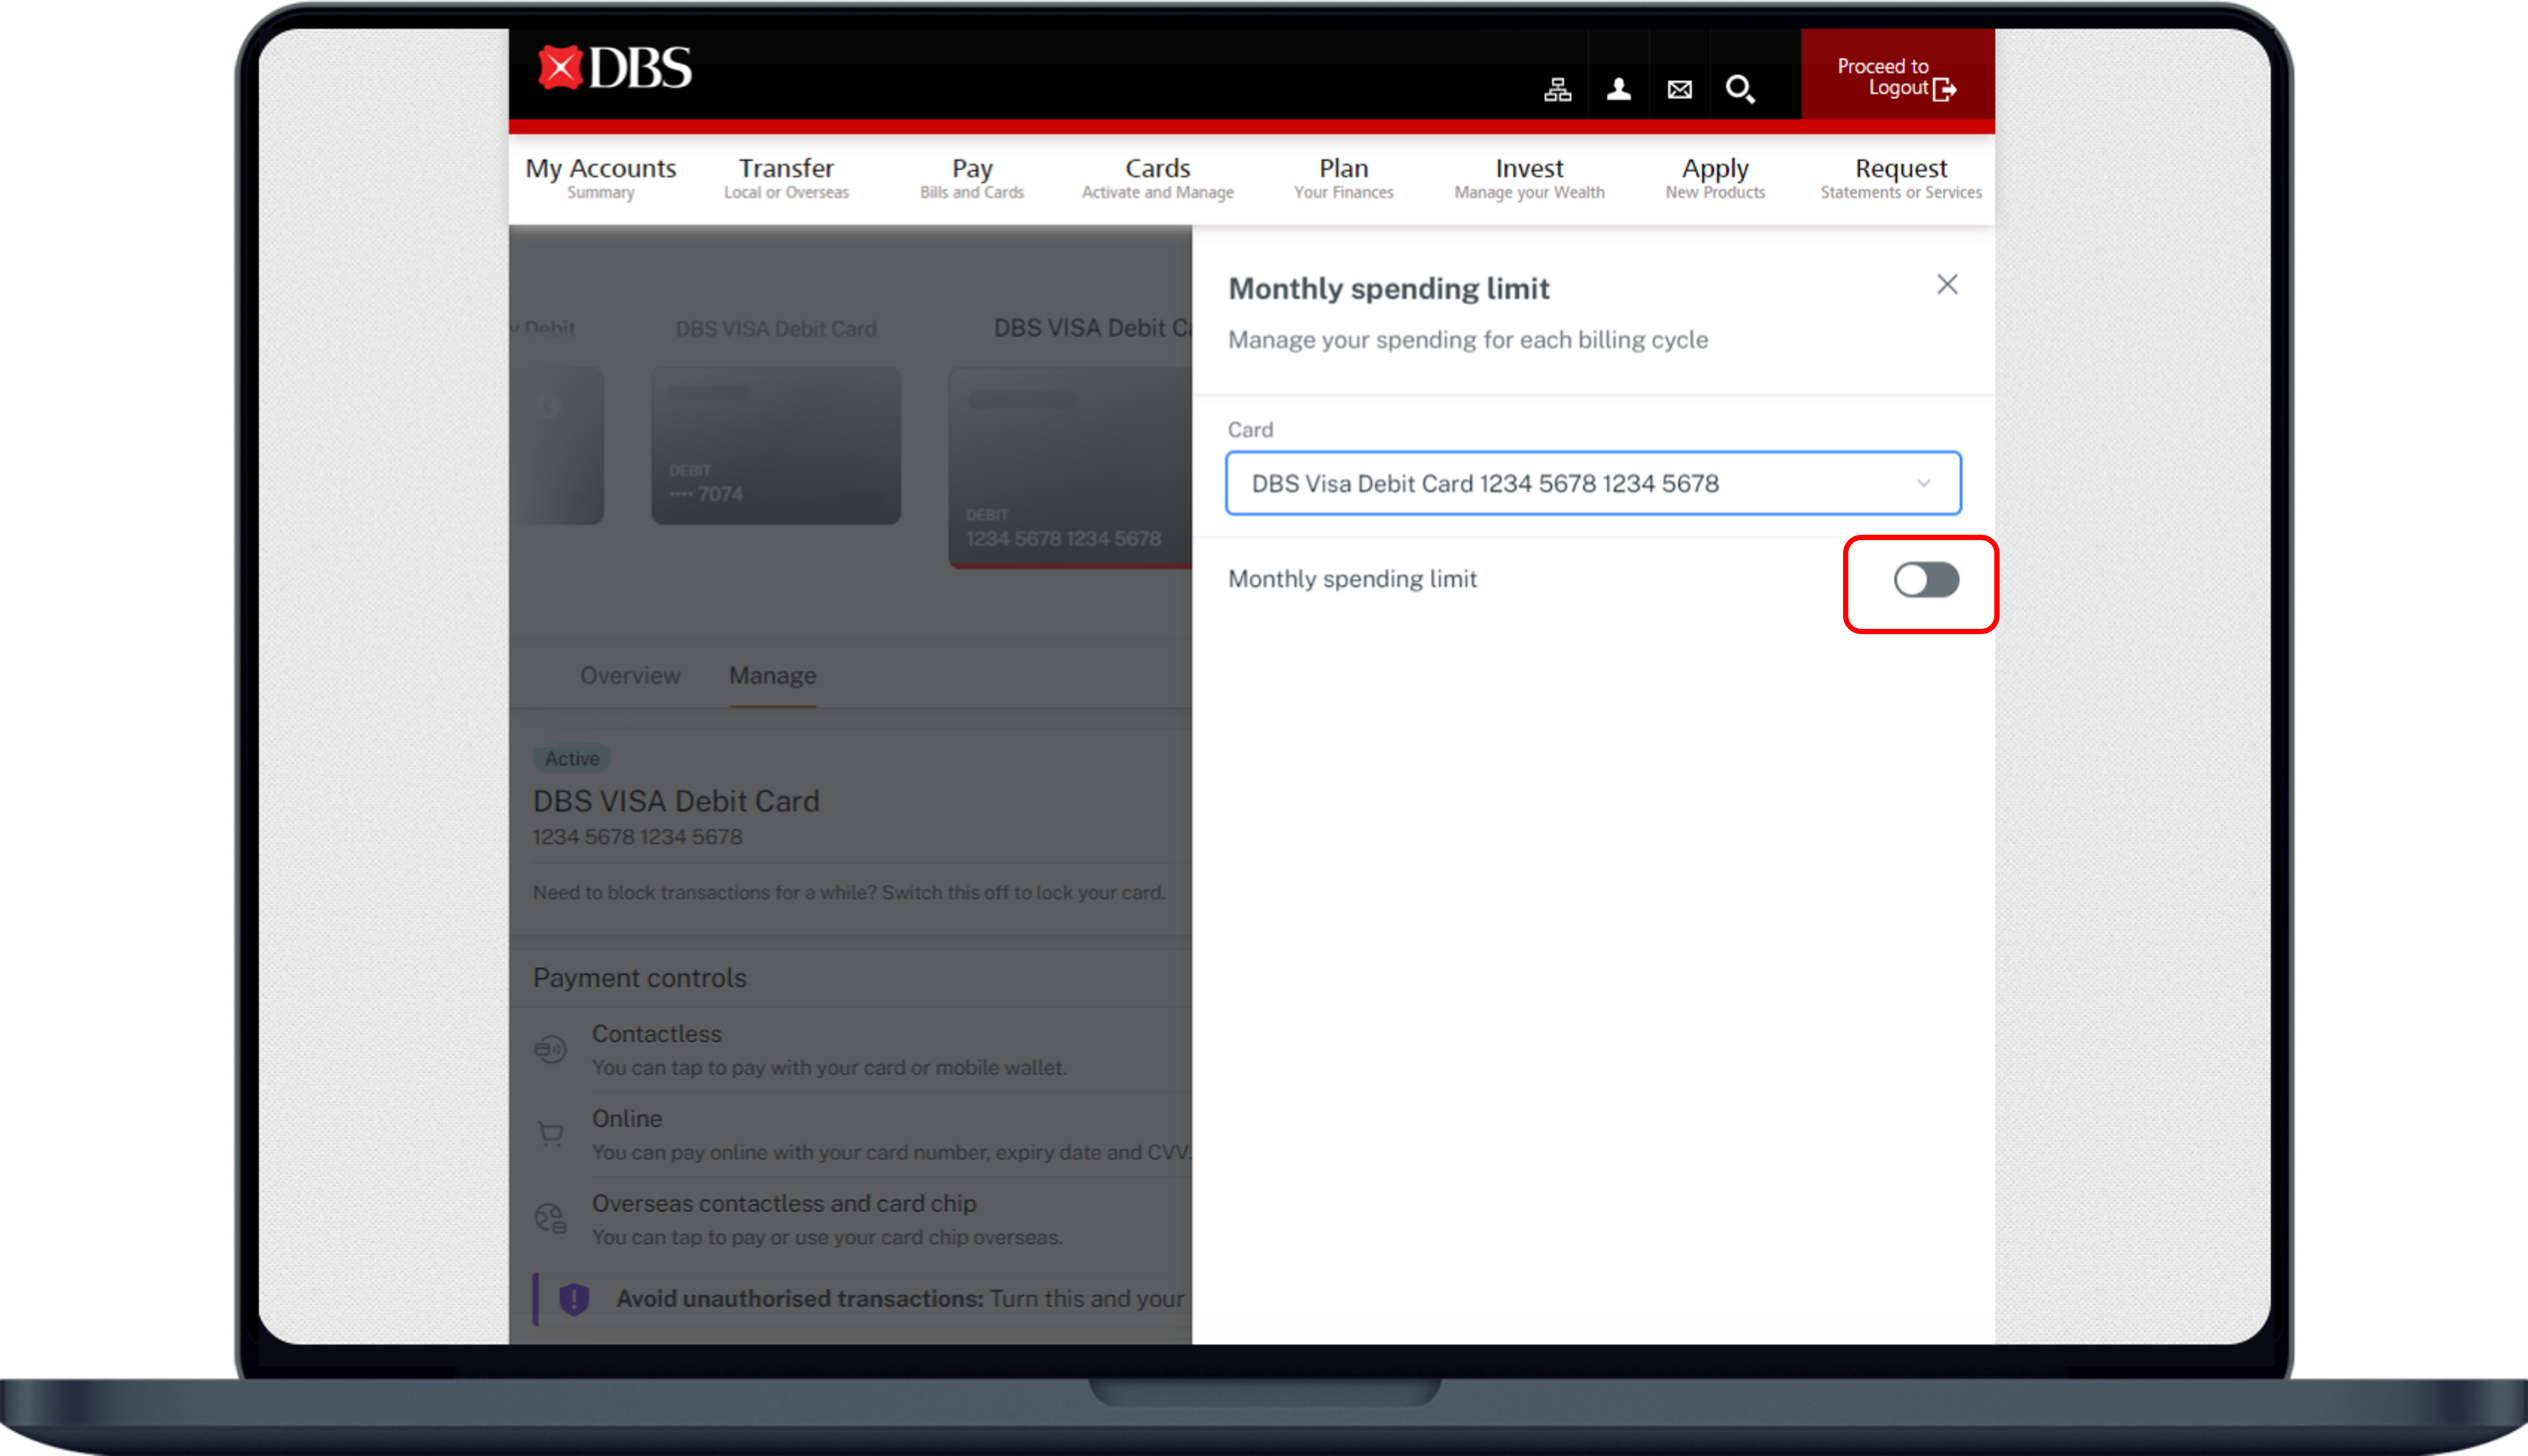The width and height of the screenshot is (2528, 1456).
Task: Open the mail inbox icon
Action: [x=1679, y=90]
